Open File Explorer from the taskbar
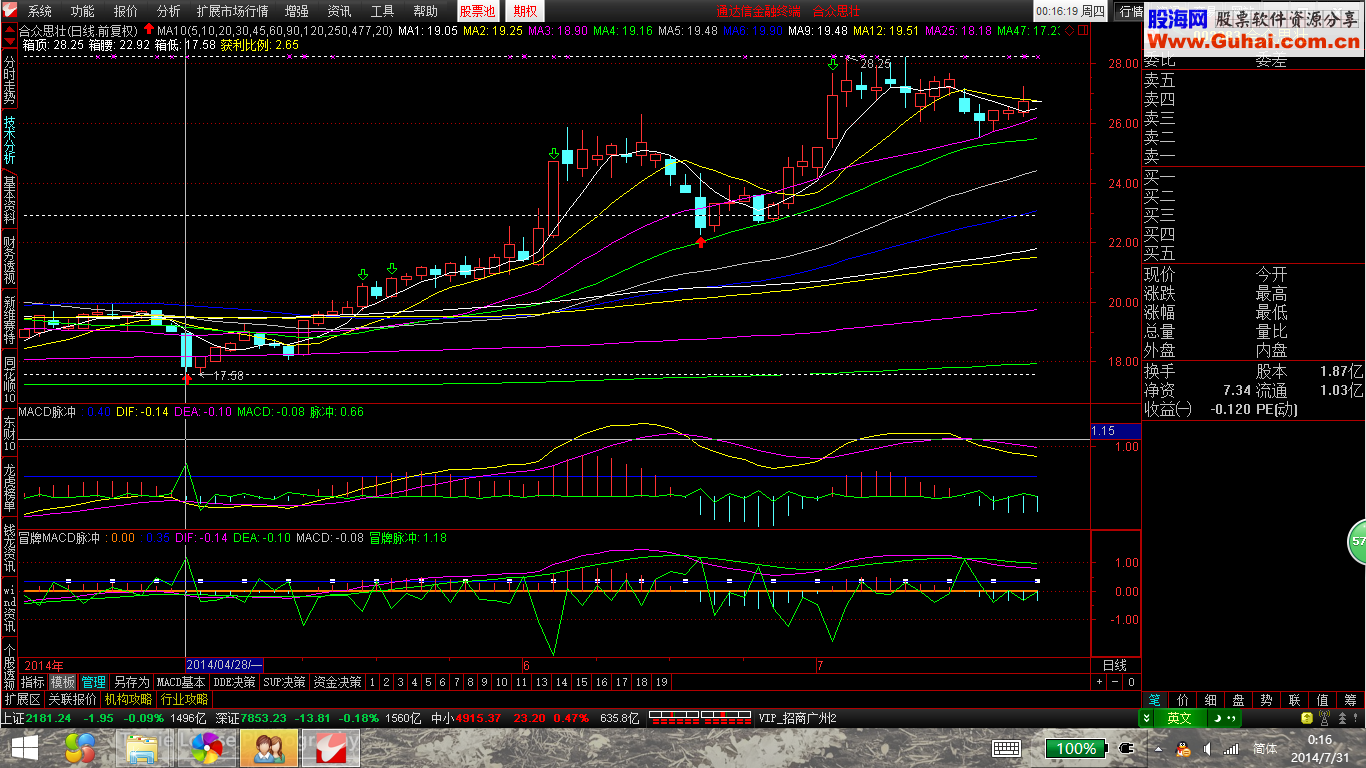This screenshot has width=1366, height=768. coord(143,748)
